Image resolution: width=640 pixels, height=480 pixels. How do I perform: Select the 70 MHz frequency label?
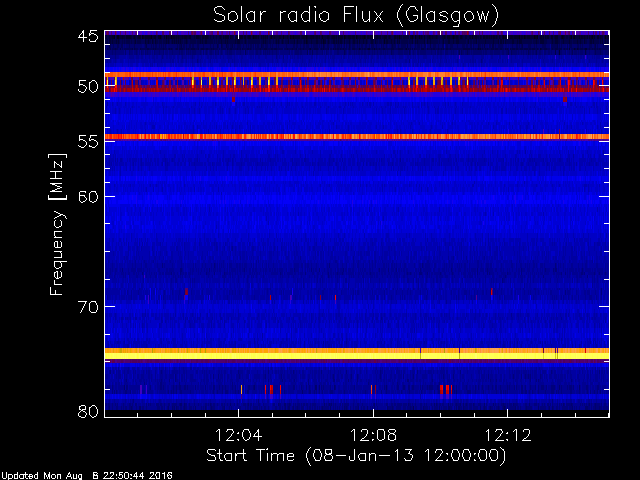point(88,307)
